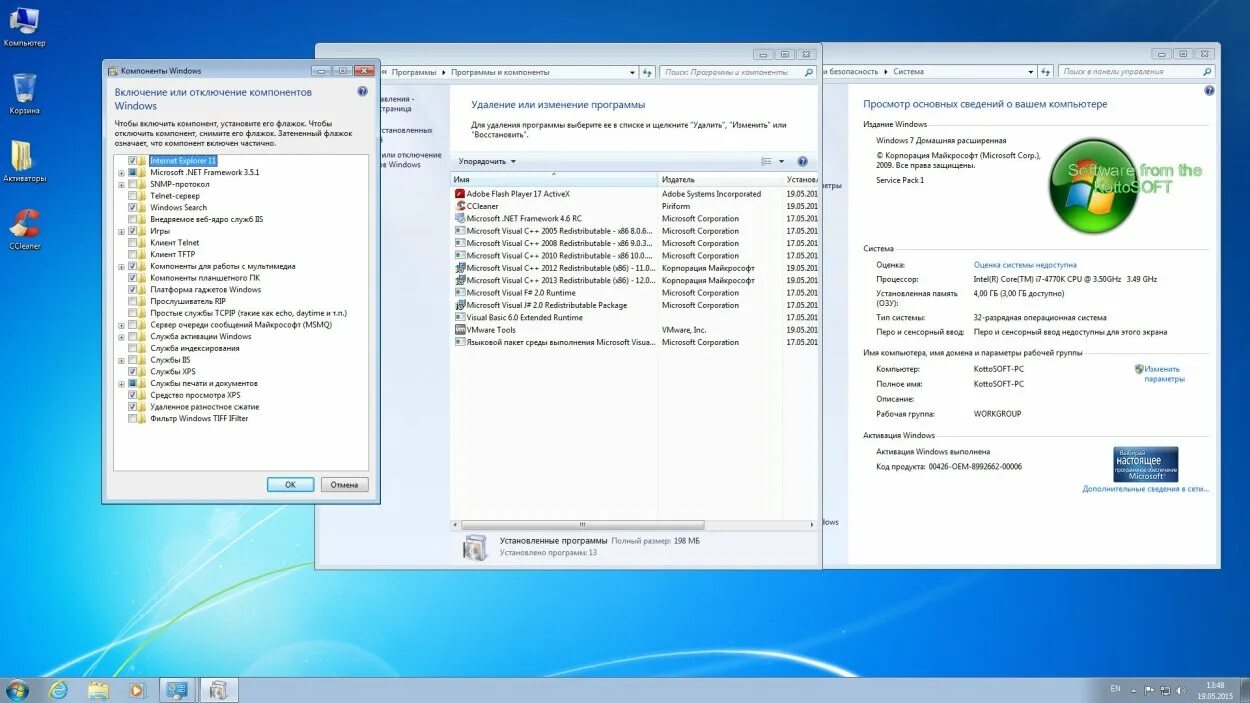Check the Фильтр Windows TIFF IFilter checkbox
This screenshot has height=703, width=1250.
pyautogui.click(x=132, y=419)
